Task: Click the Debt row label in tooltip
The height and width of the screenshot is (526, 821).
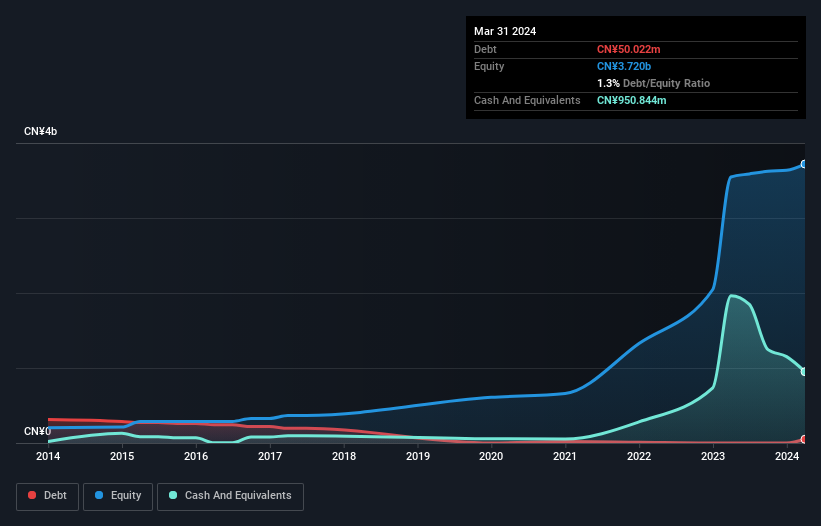Action: (485, 49)
